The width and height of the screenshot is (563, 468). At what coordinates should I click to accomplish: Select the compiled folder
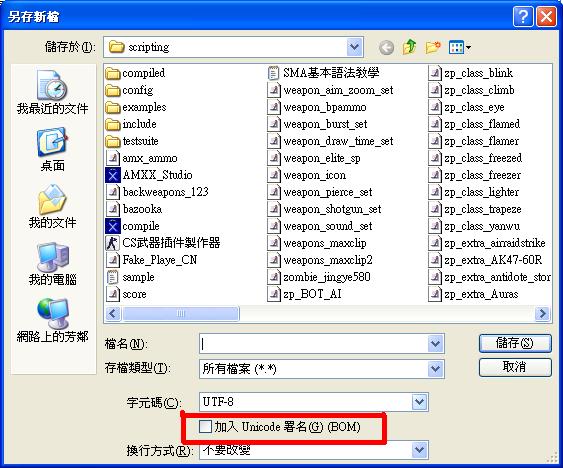(x=136, y=73)
